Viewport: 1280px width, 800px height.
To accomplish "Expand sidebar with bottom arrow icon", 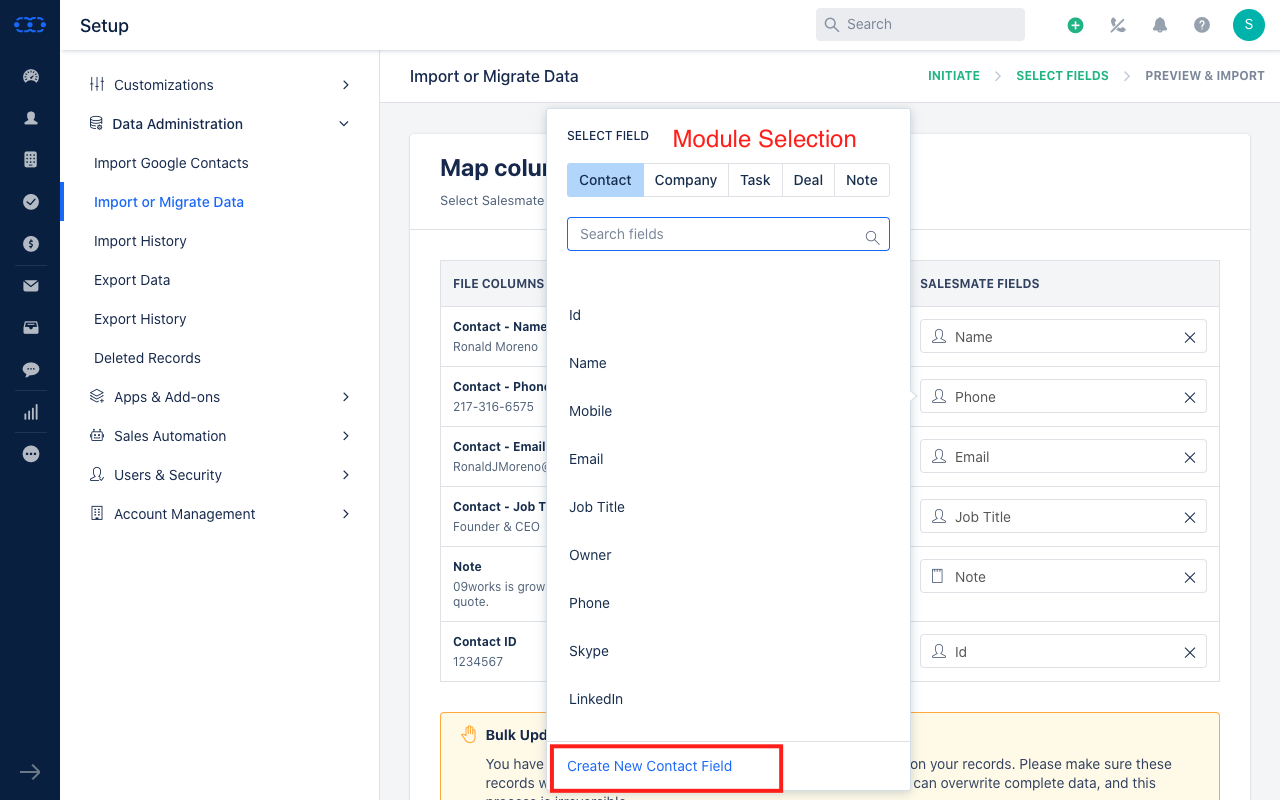I will coord(30,772).
